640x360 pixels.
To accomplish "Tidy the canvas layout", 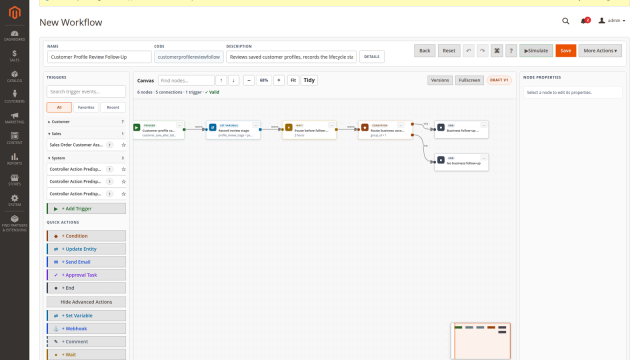I will [309, 80].
